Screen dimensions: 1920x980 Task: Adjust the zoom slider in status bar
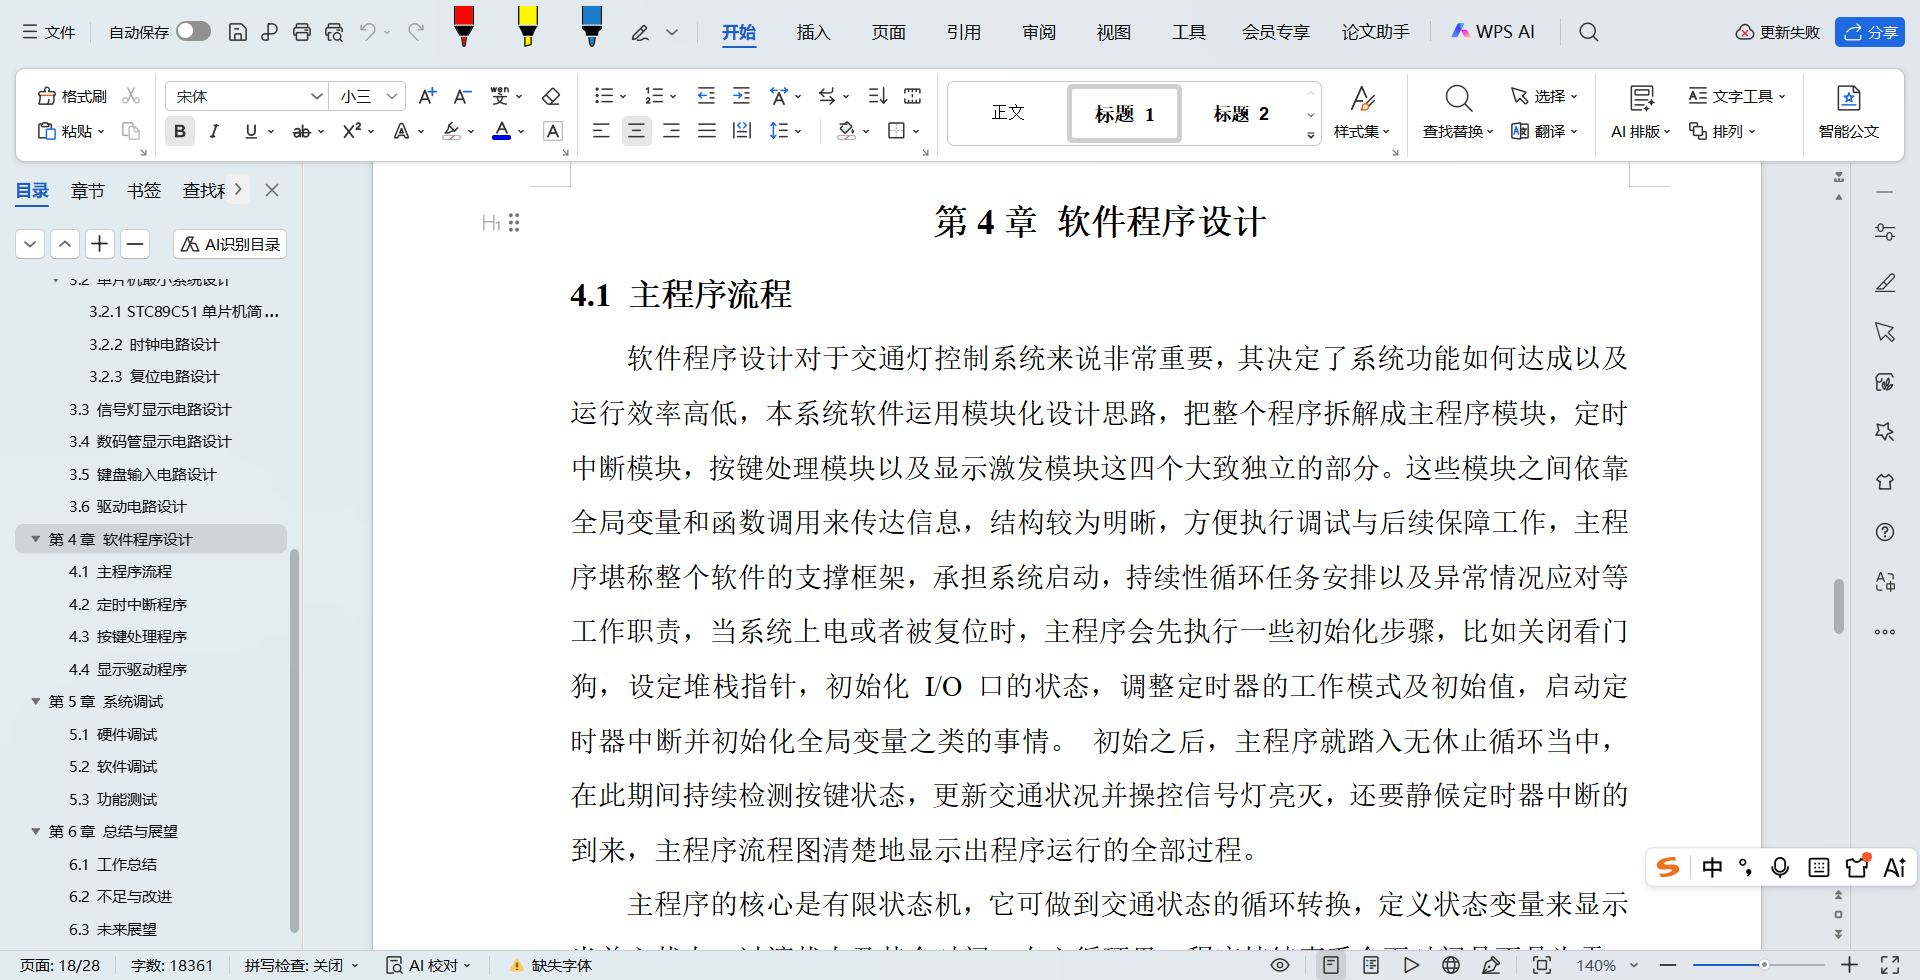pyautogui.click(x=1764, y=965)
